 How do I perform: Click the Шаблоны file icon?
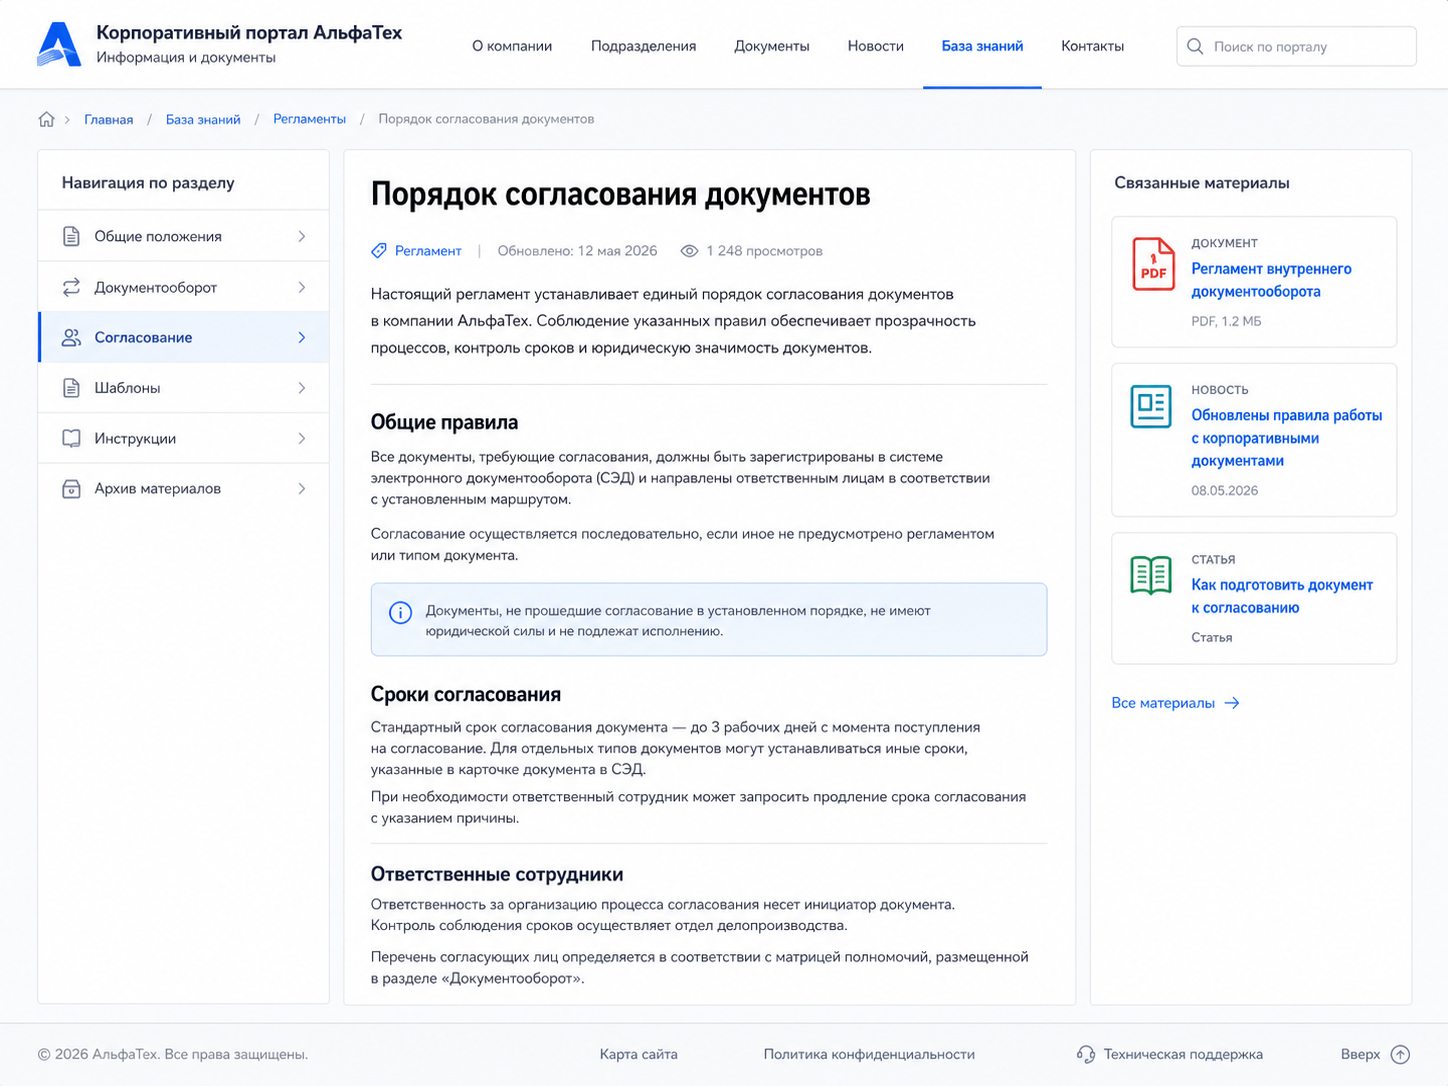coord(71,388)
